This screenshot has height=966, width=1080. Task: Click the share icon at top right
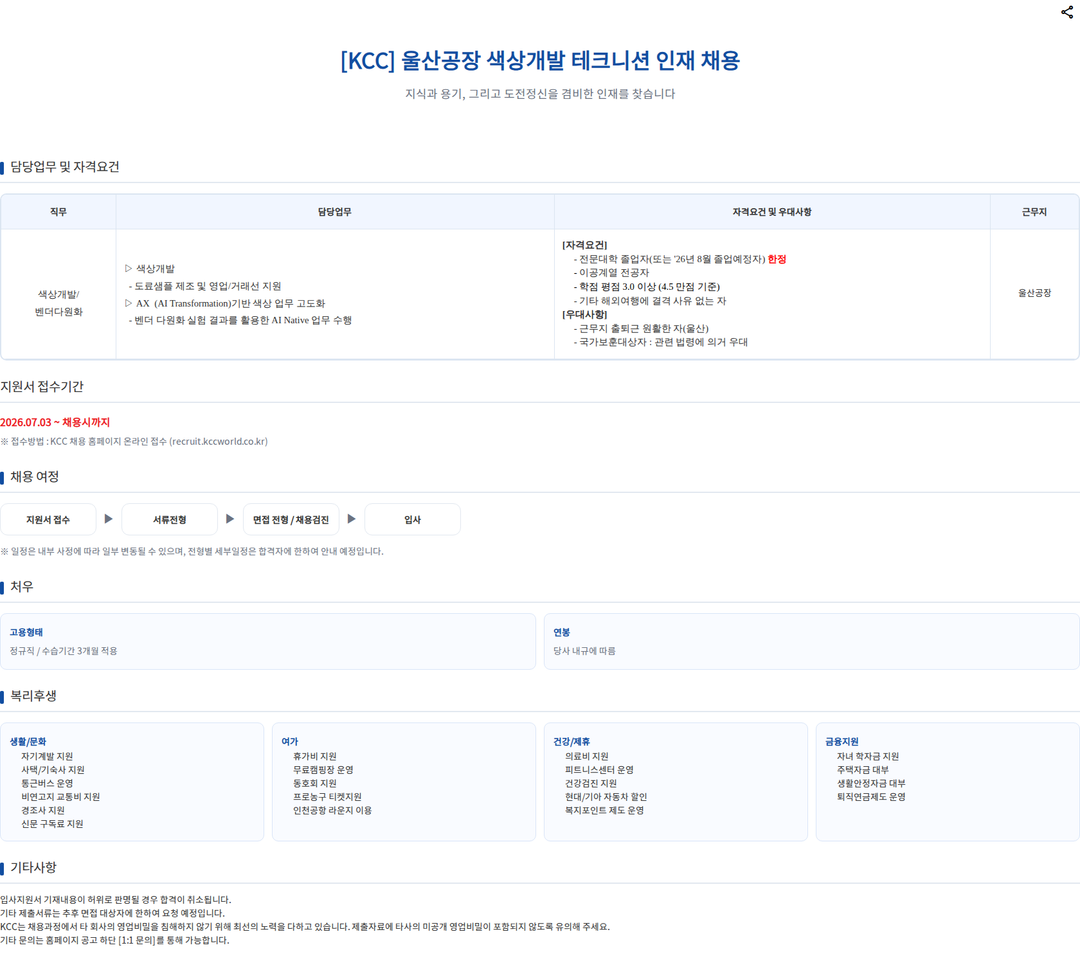coord(1067,12)
